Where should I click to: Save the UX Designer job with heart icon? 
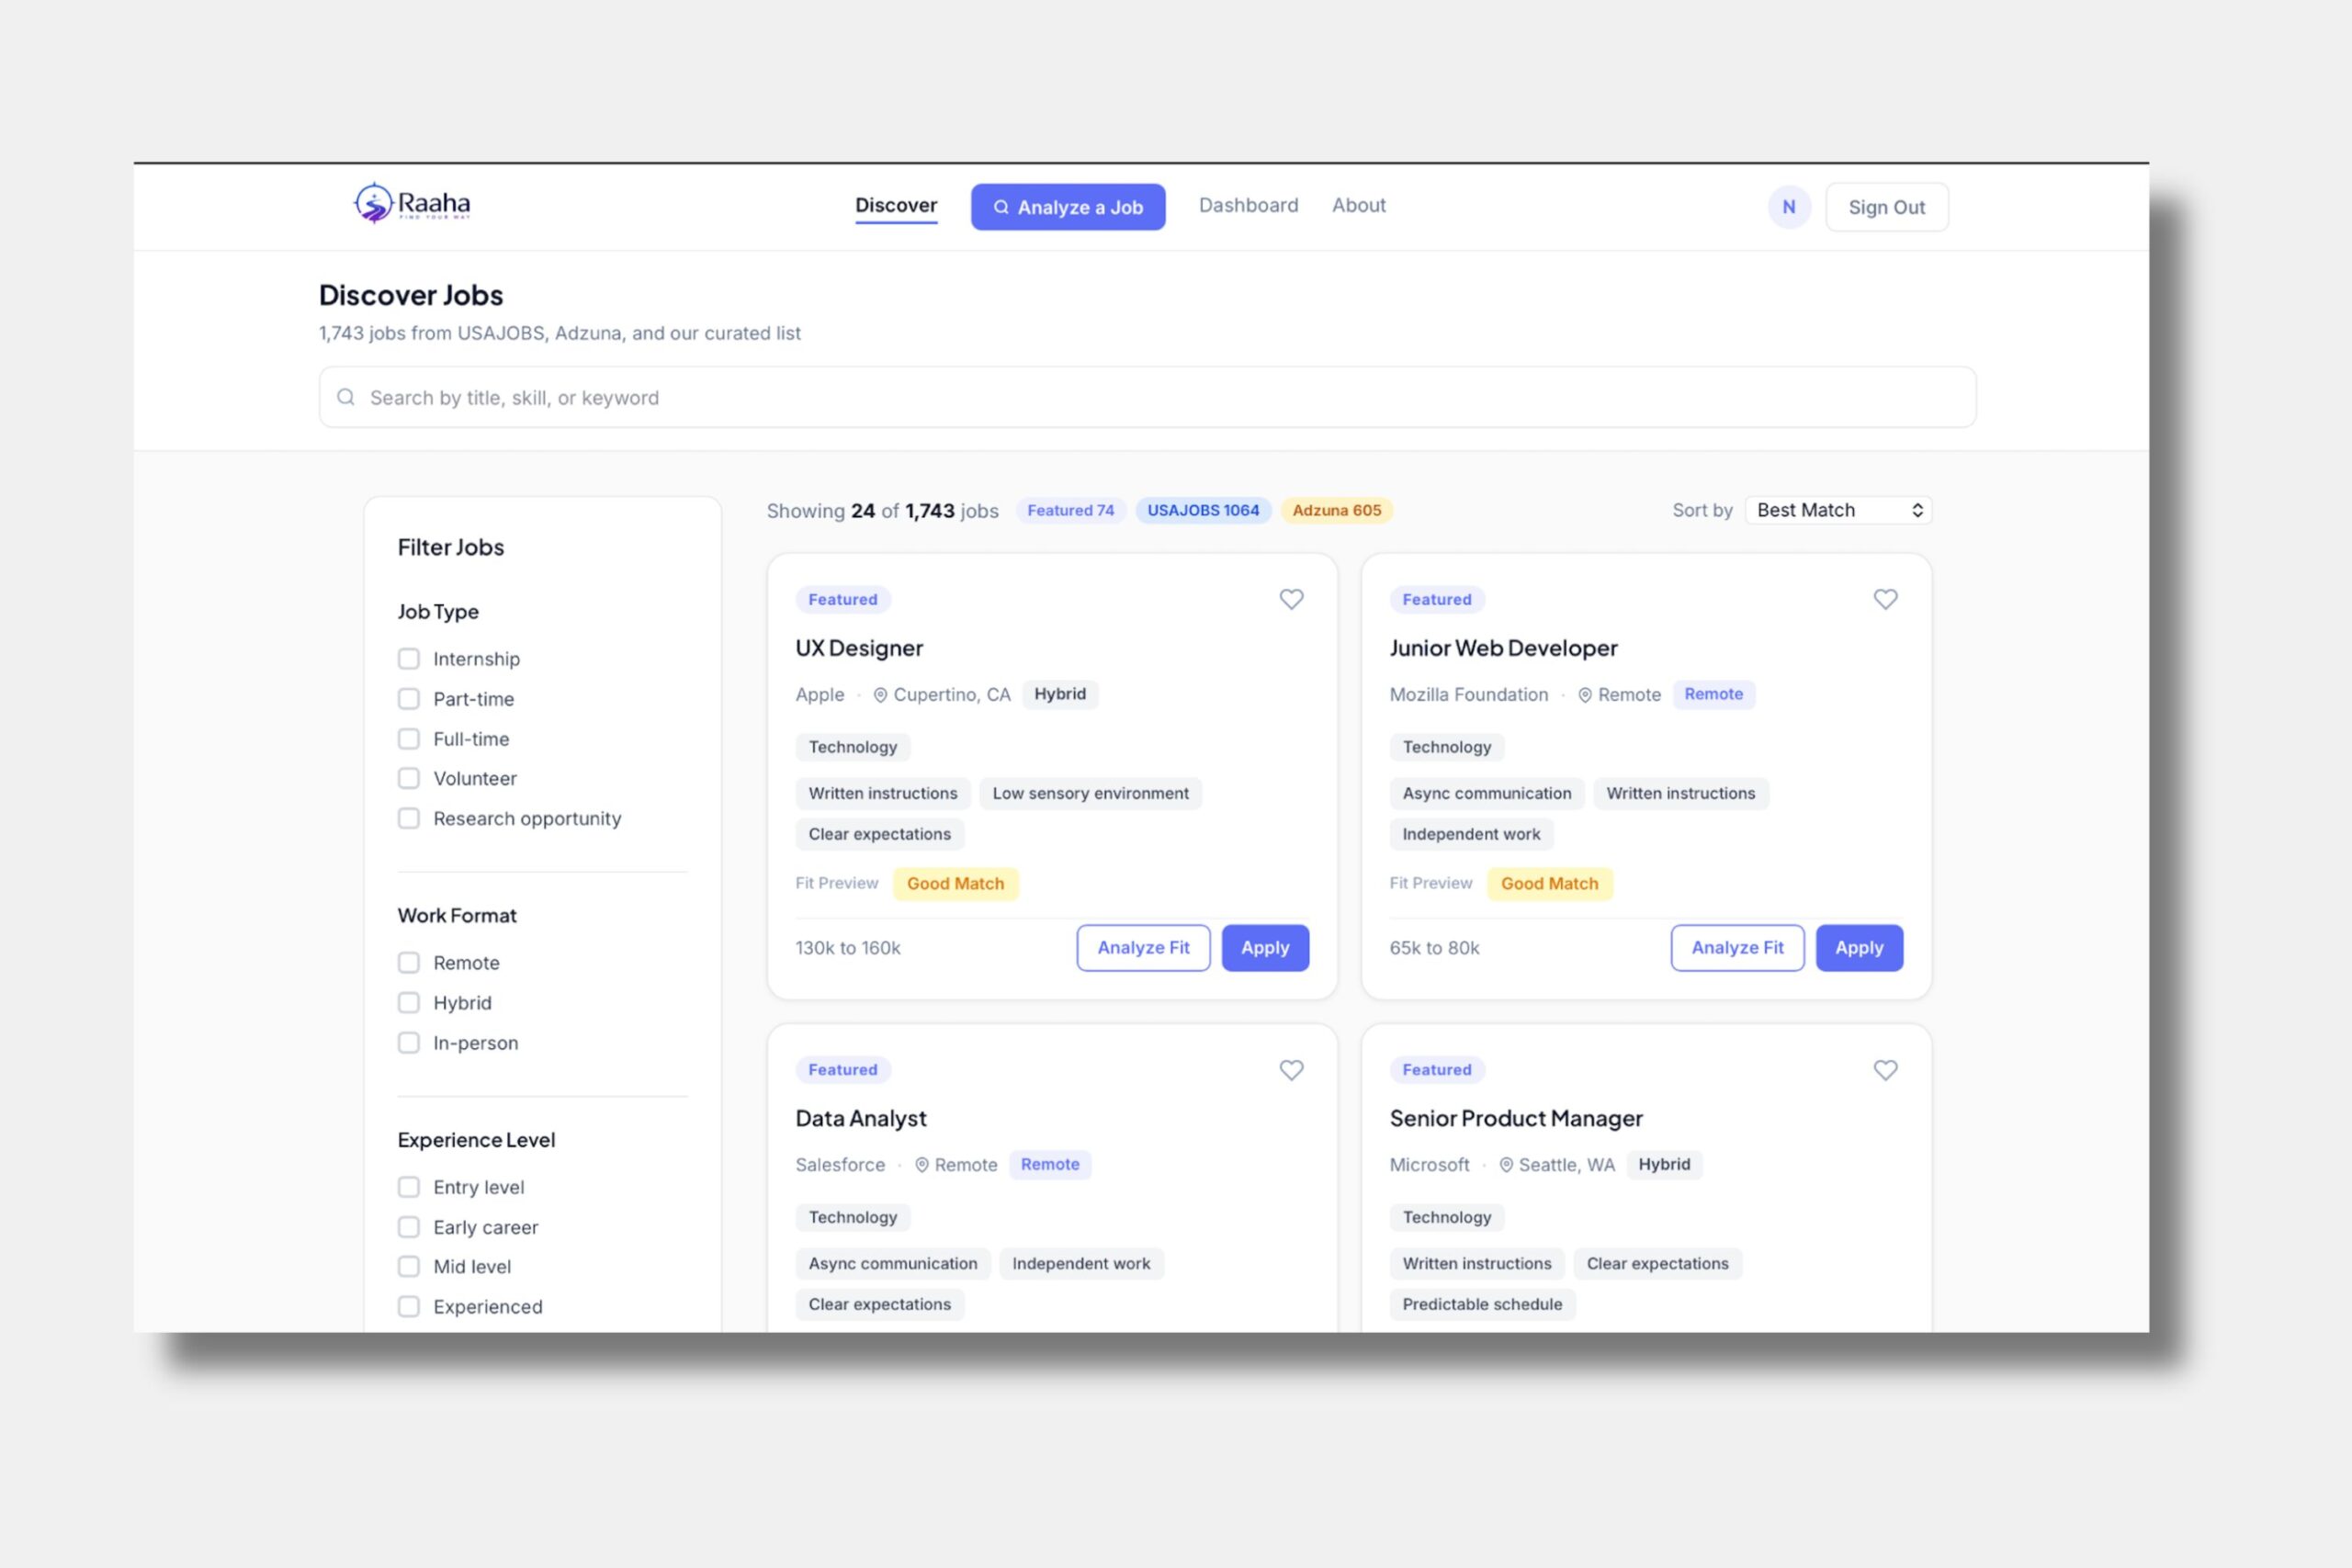pyautogui.click(x=1291, y=599)
